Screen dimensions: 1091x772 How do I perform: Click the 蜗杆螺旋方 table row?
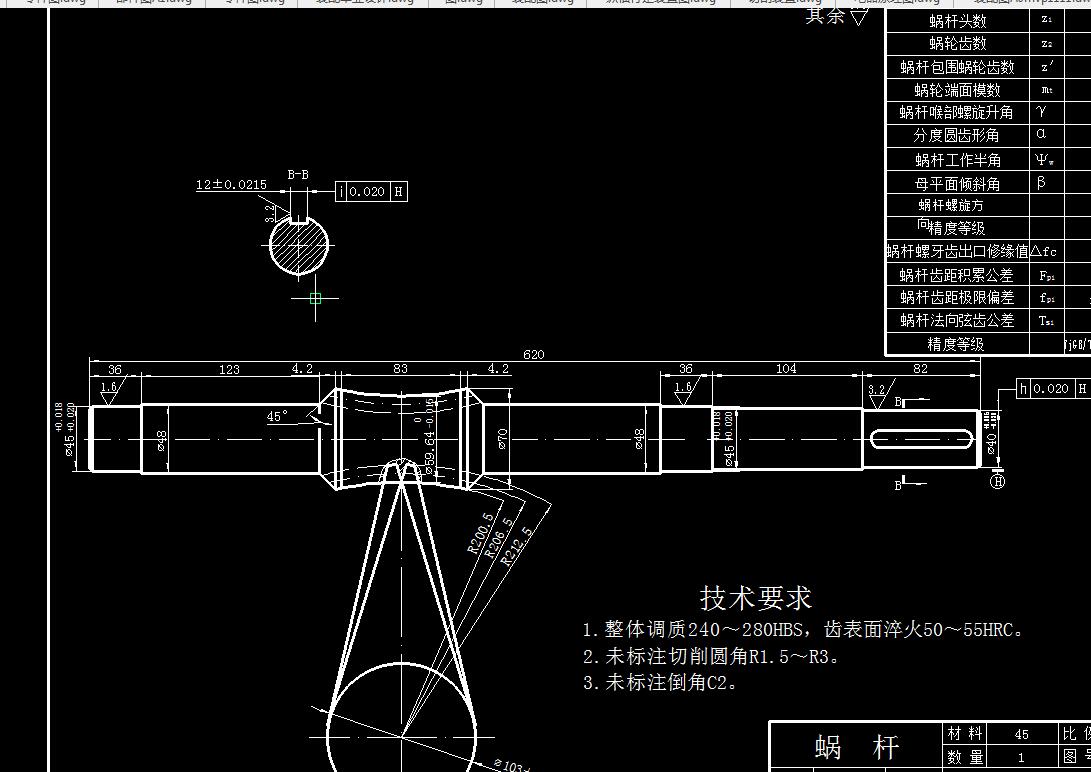pyautogui.click(x=988, y=206)
